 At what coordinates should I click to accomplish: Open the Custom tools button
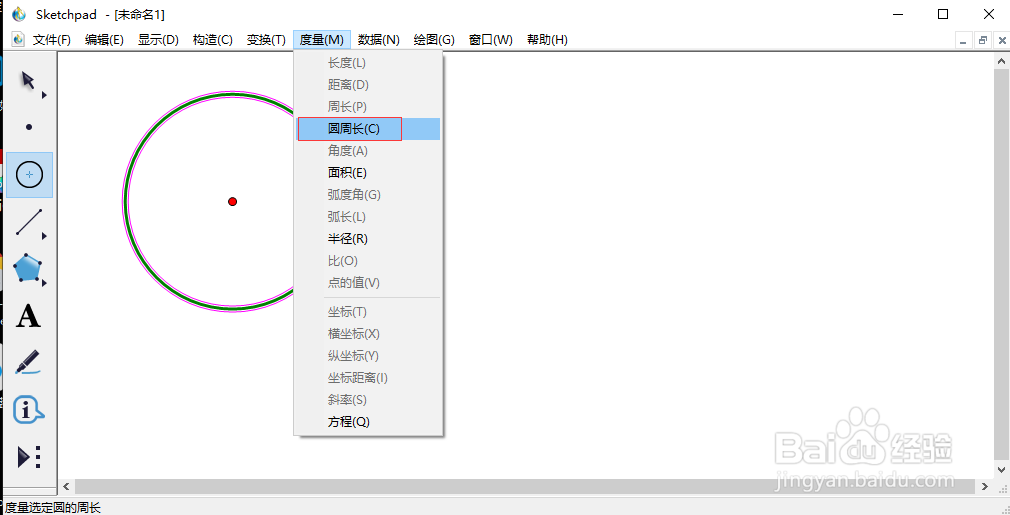[x=28, y=456]
